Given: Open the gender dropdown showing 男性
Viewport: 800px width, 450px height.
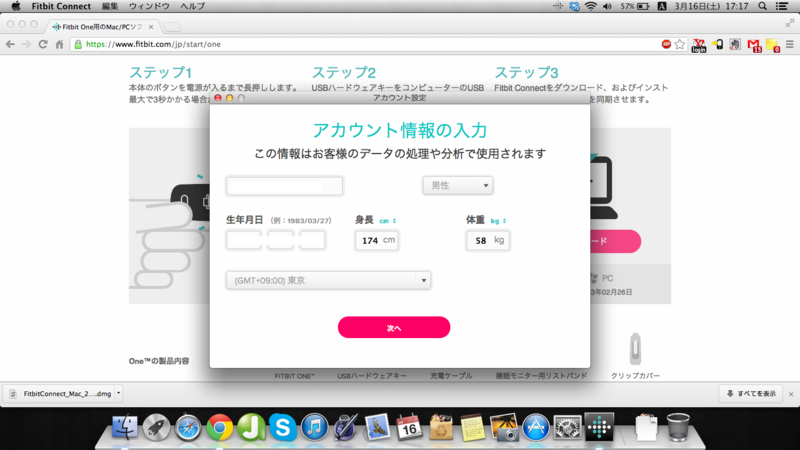Looking at the screenshot, I should (x=458, y=185).
